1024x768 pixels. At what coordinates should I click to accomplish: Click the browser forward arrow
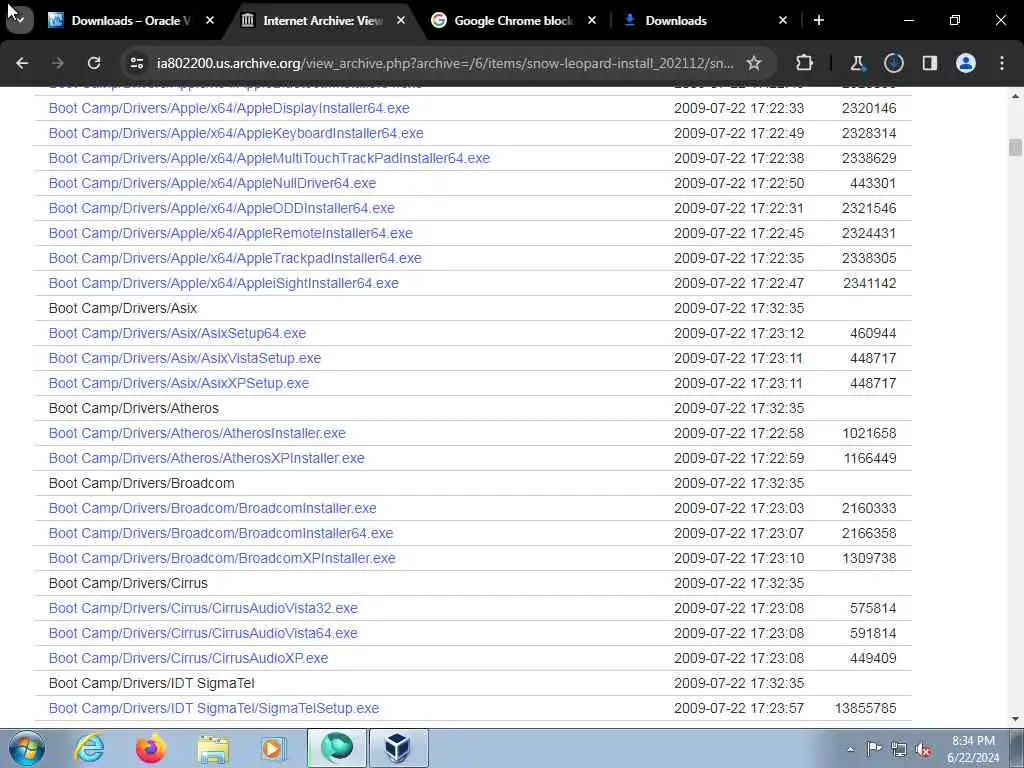[x=58, y=63]
